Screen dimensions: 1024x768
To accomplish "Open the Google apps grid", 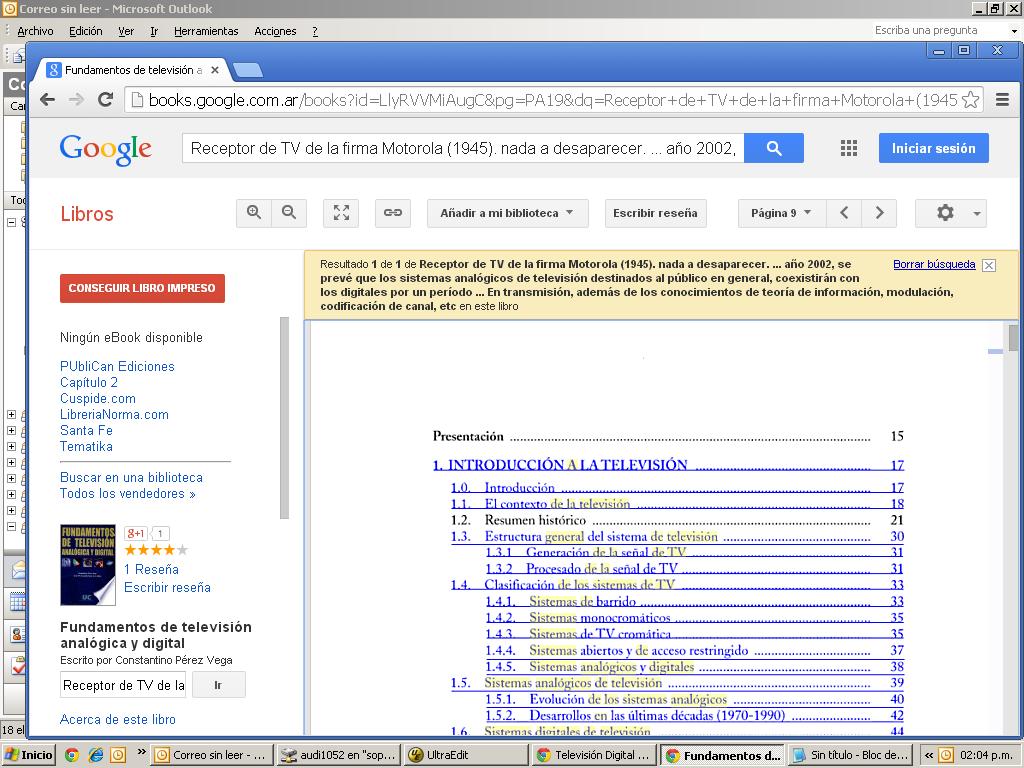I will (848, 148).
